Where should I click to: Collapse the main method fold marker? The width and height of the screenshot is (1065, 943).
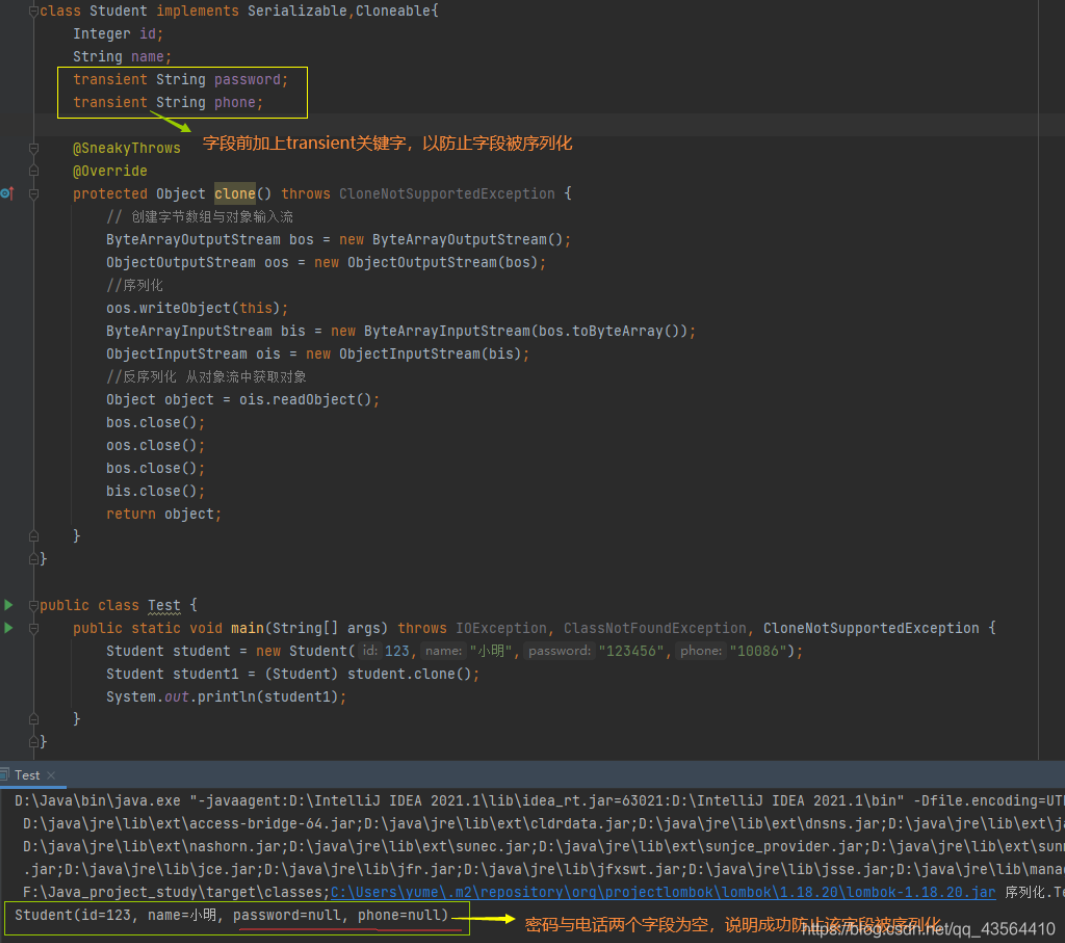pos(33,628)
